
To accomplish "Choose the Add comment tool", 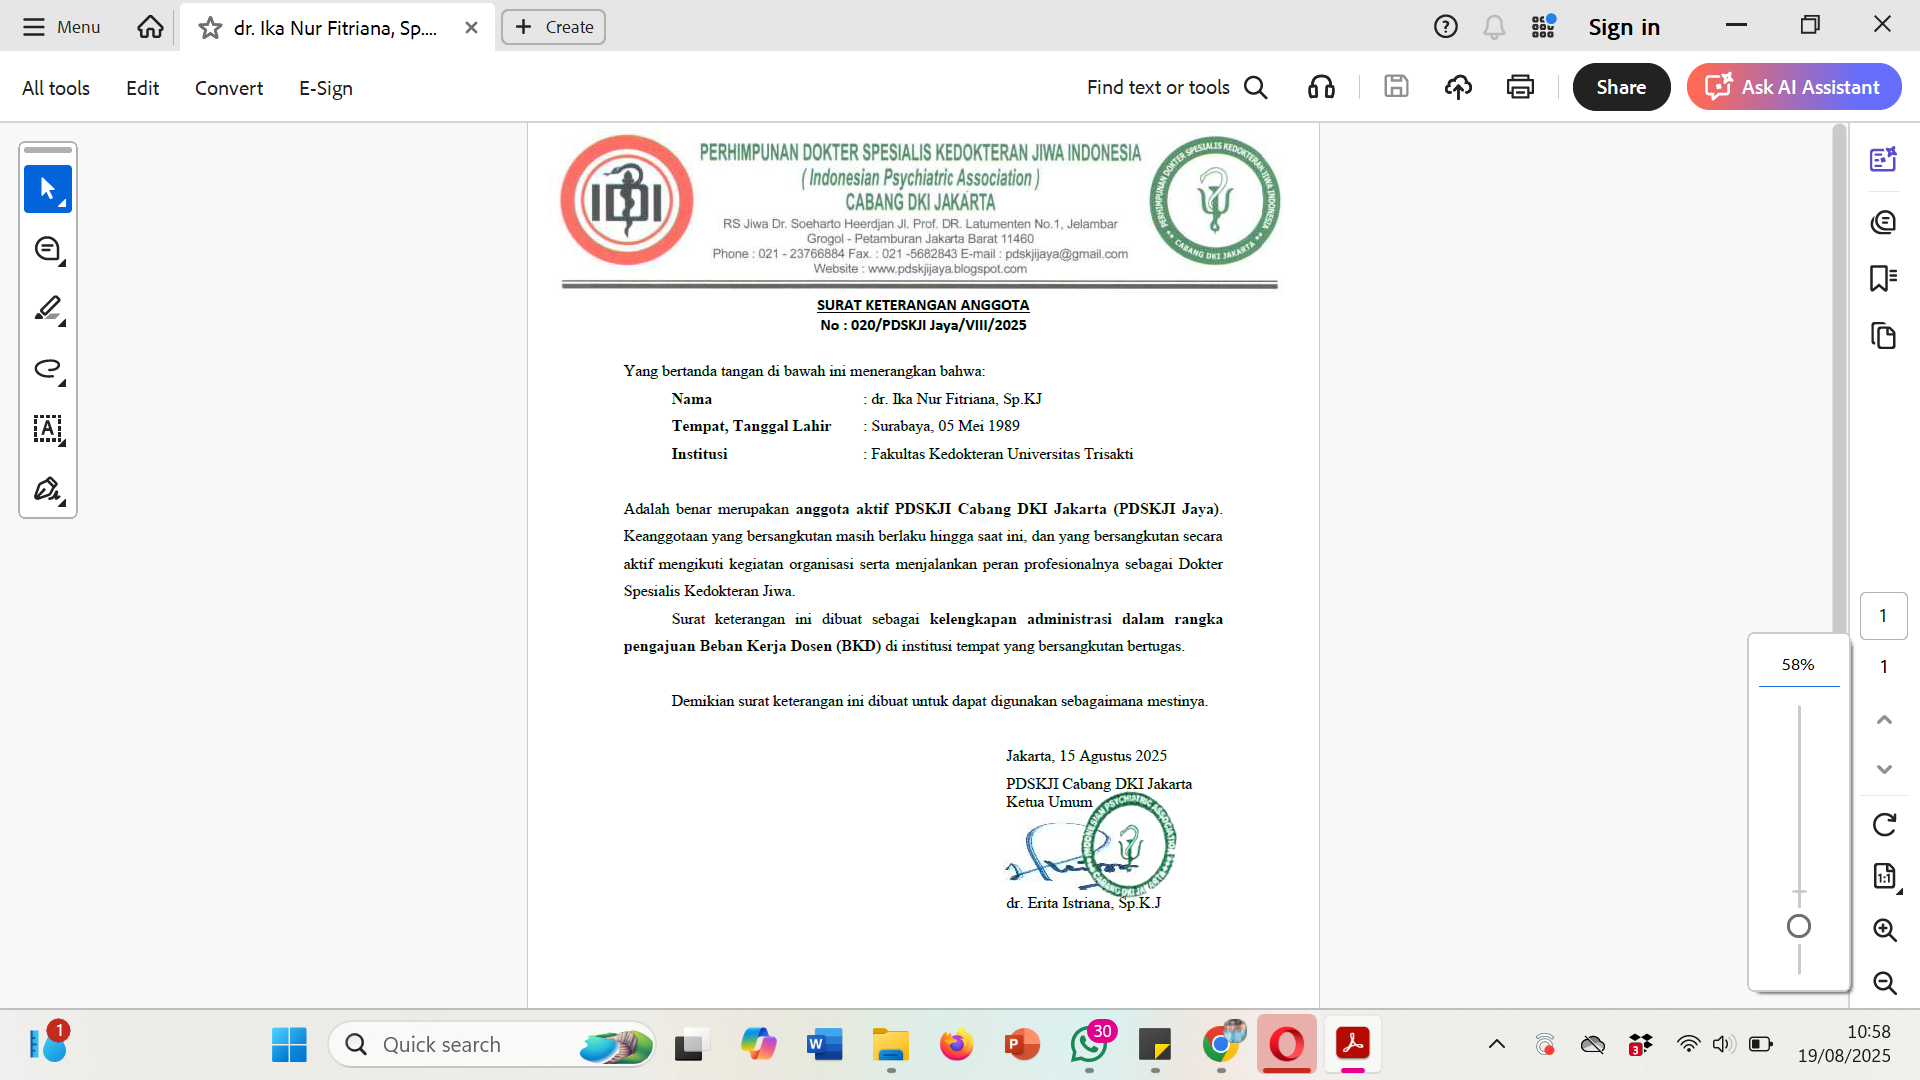I will (x=47, y=249).
